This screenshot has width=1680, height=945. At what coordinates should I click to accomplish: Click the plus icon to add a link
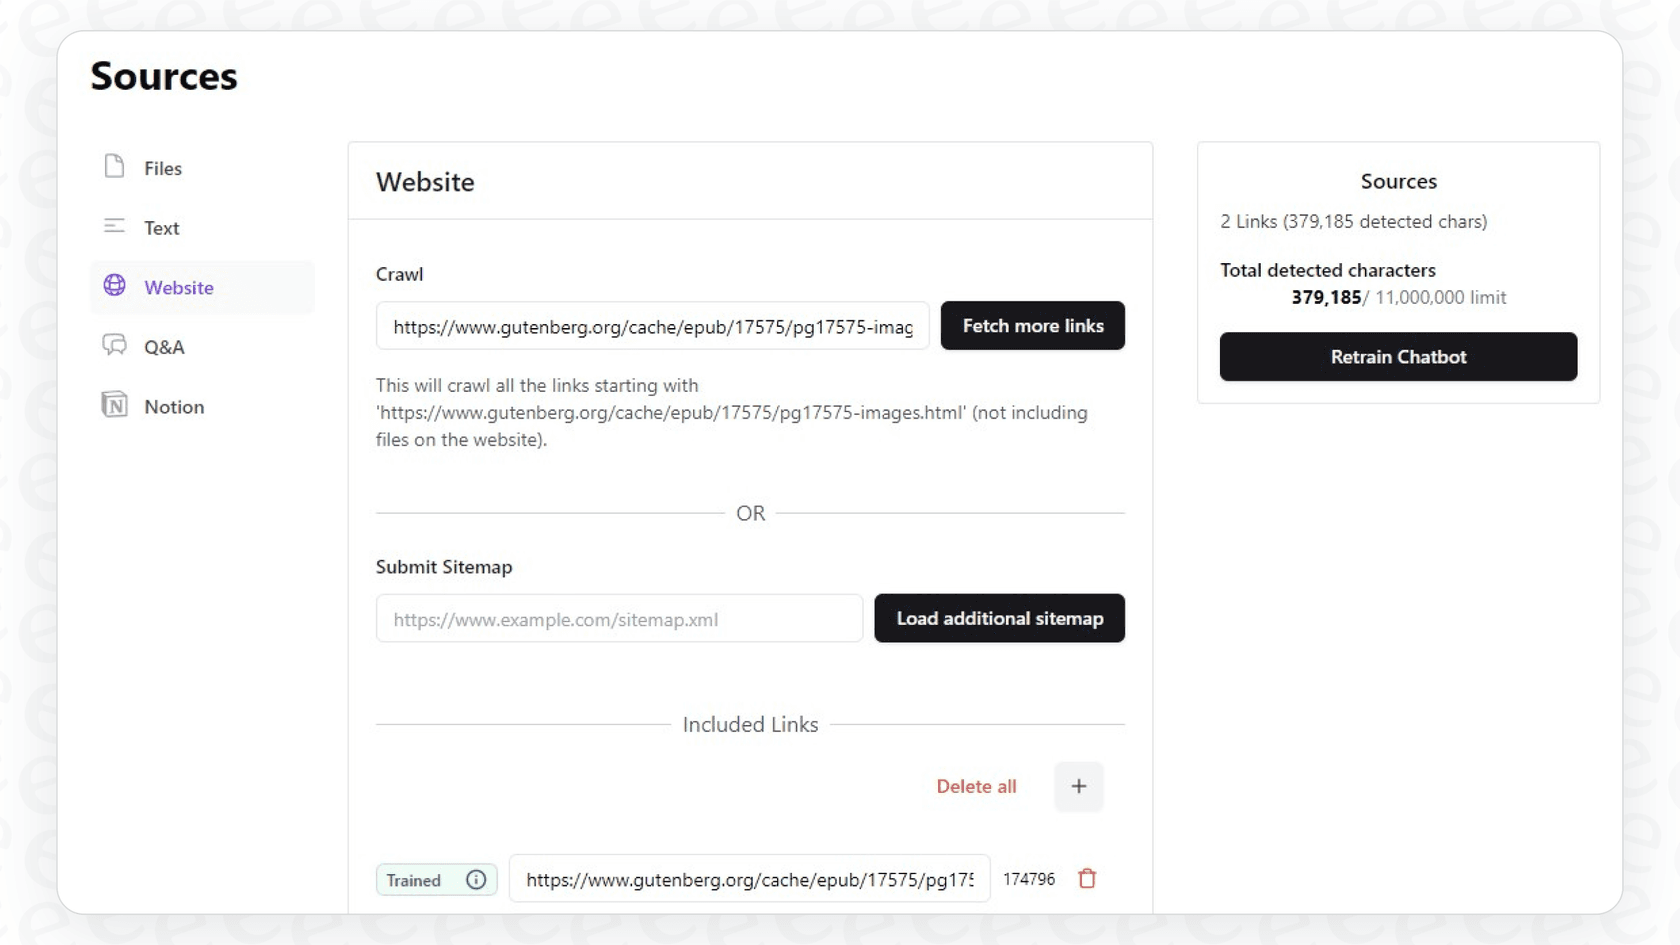[1079, 786]
